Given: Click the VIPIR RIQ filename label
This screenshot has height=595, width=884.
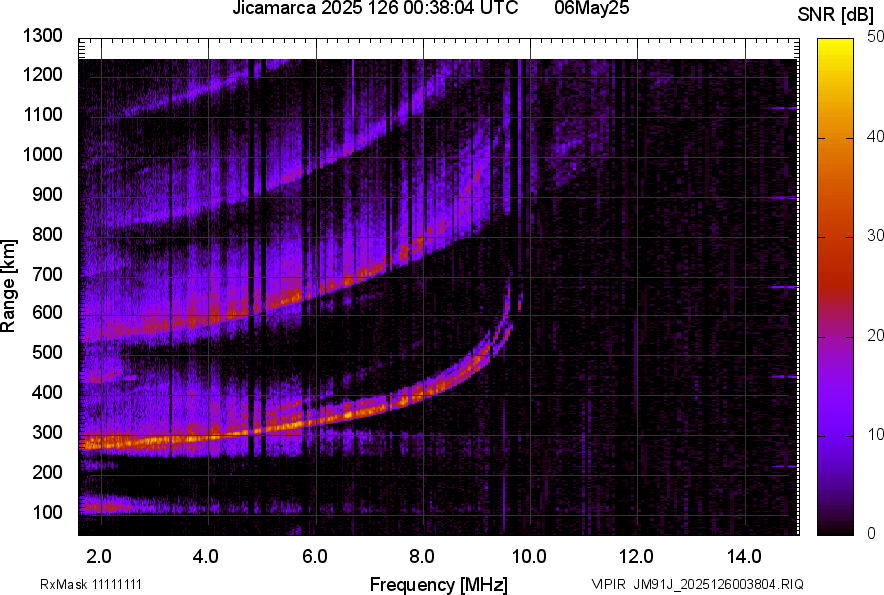Looking at the screenshot, I should point(697,584).
